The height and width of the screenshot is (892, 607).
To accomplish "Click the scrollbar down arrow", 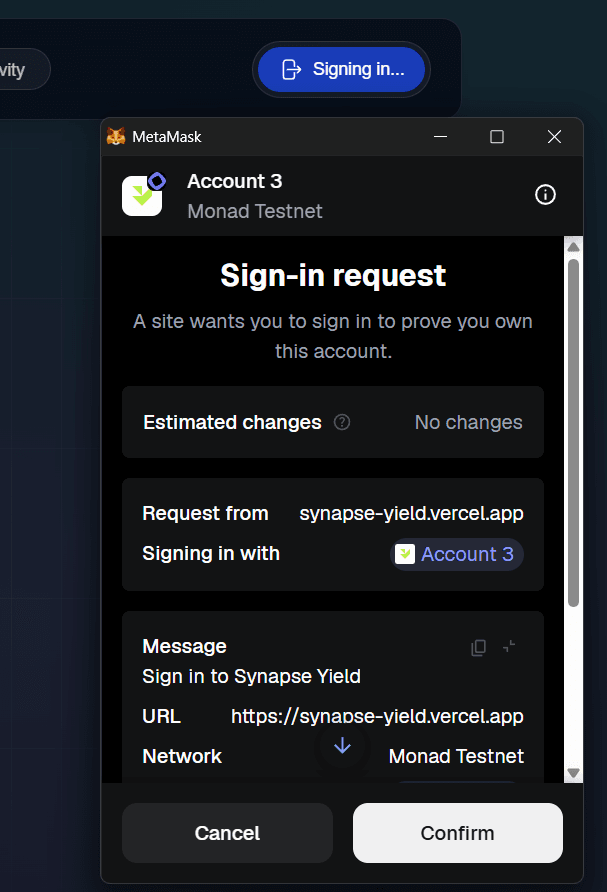I will click(x=573, y=773).
